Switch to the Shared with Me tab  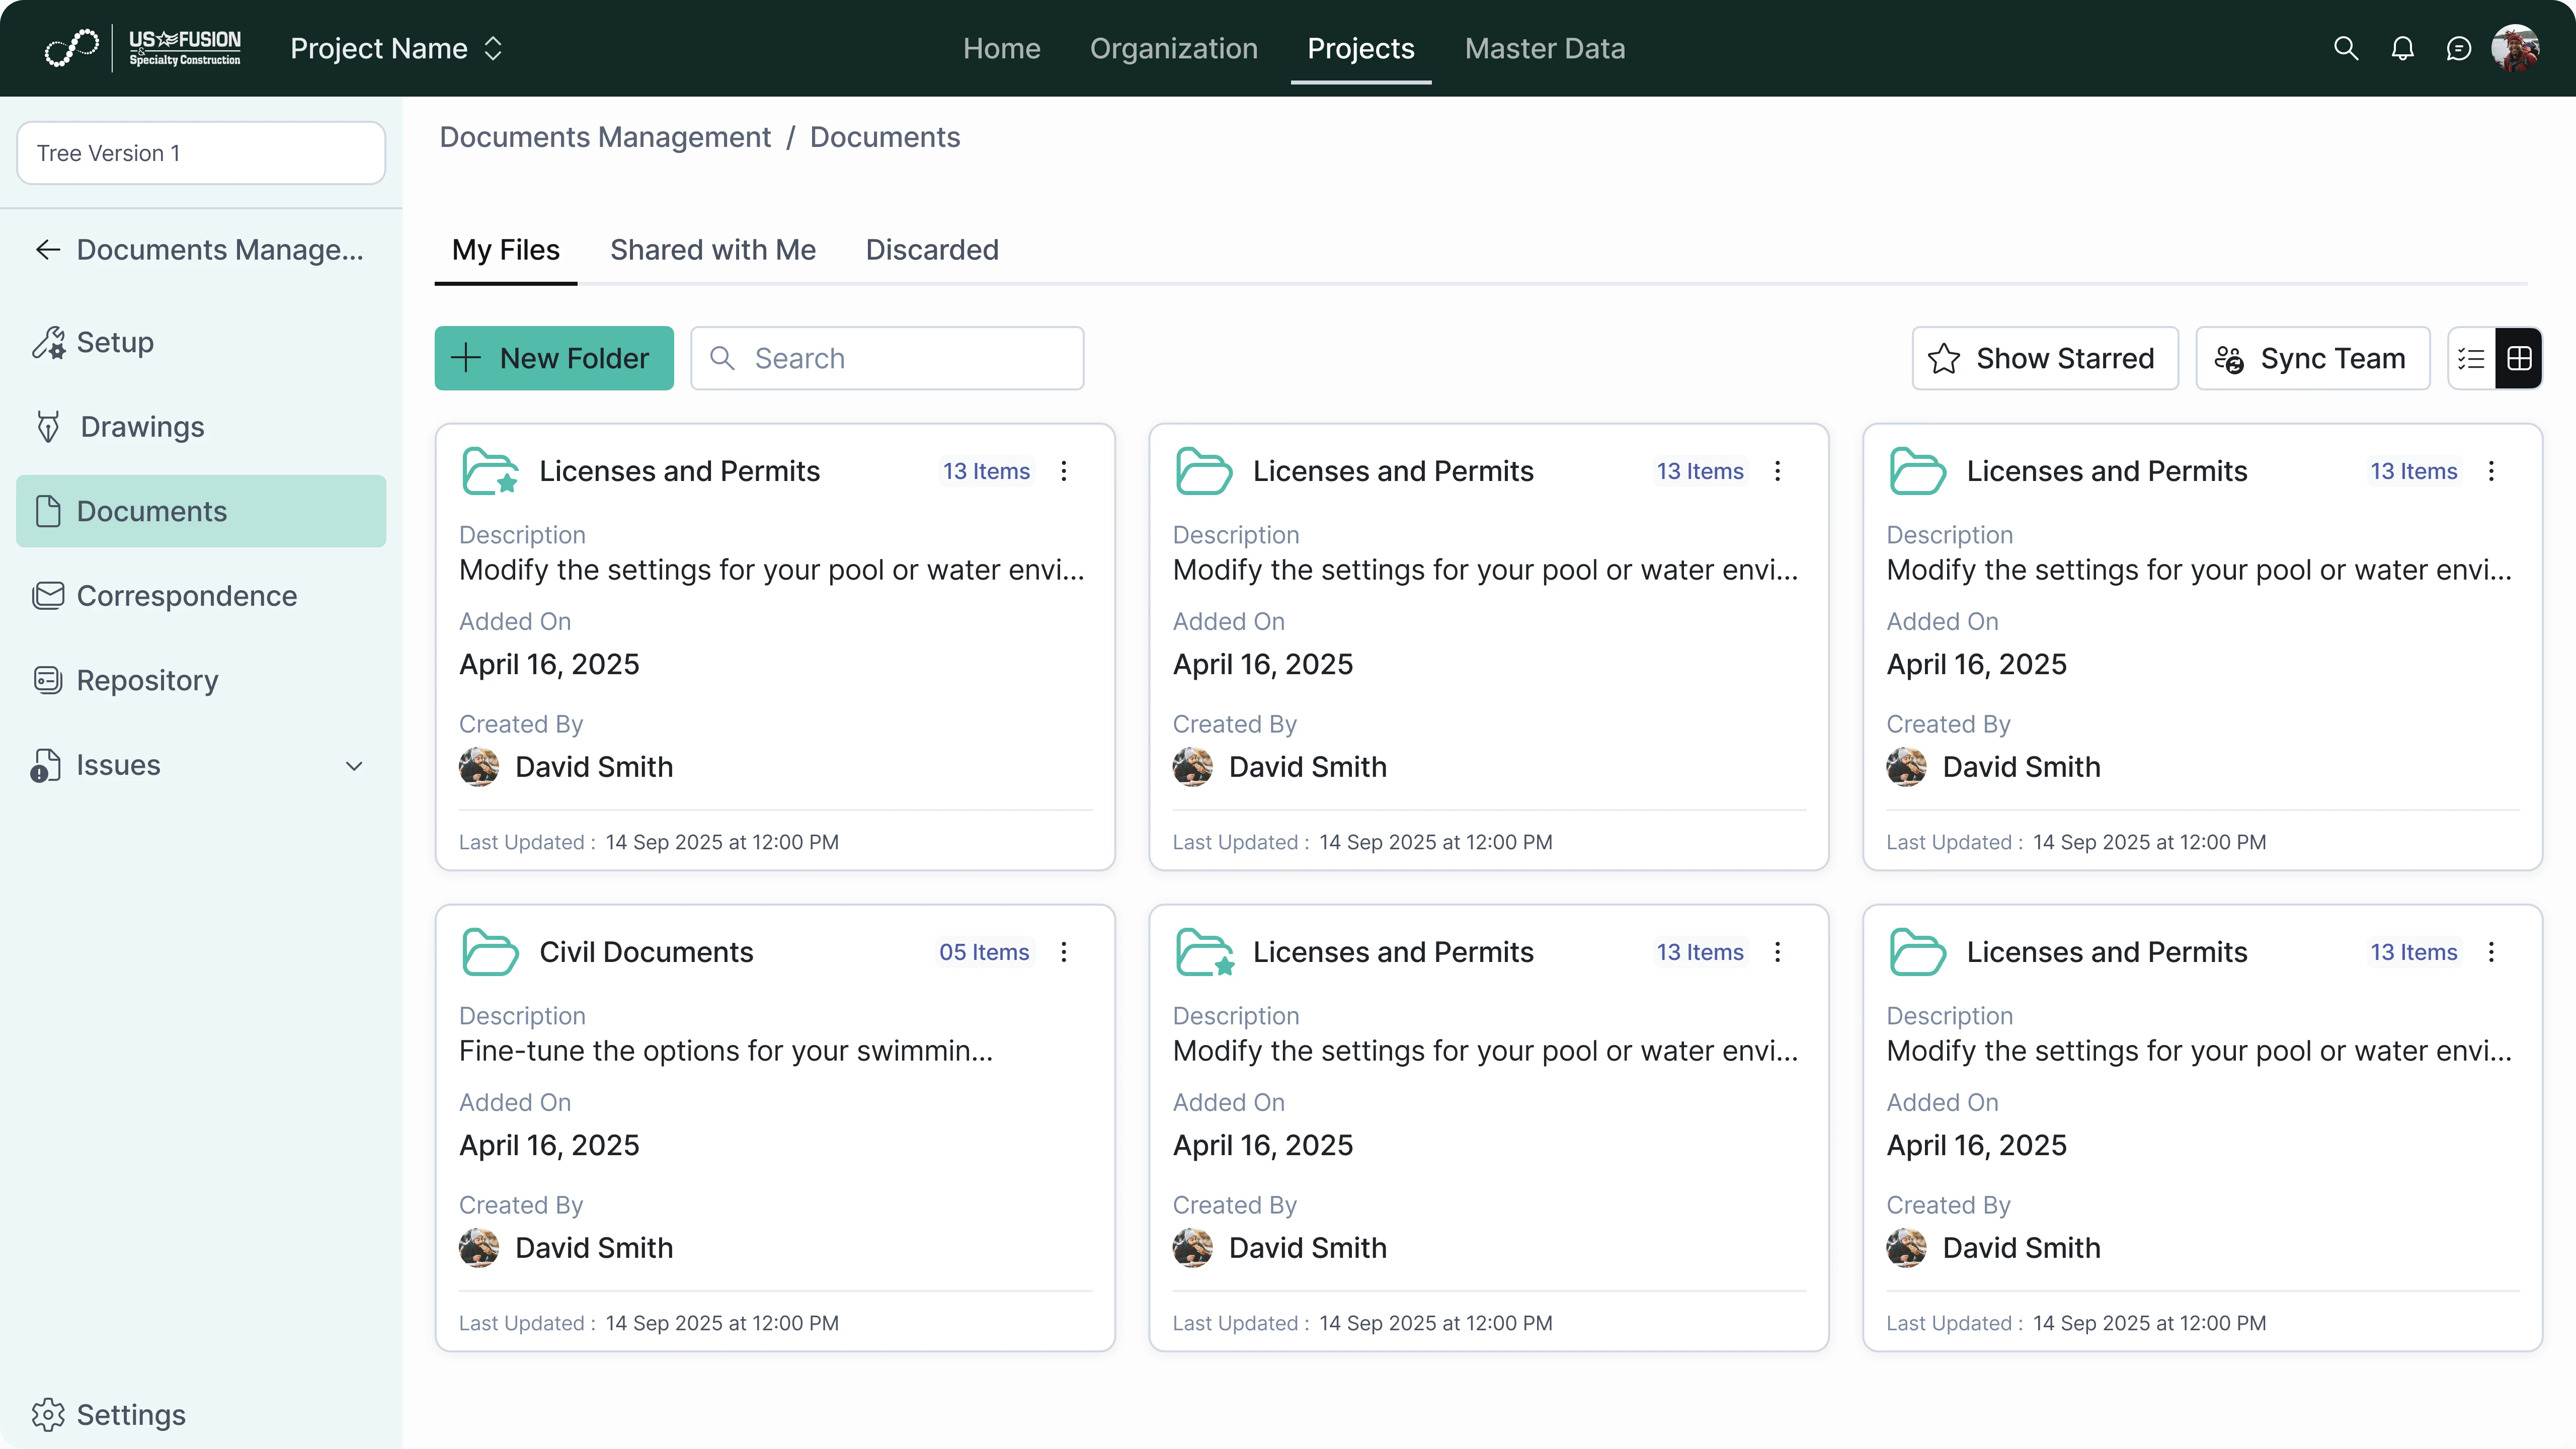click(x=713, y=250)
